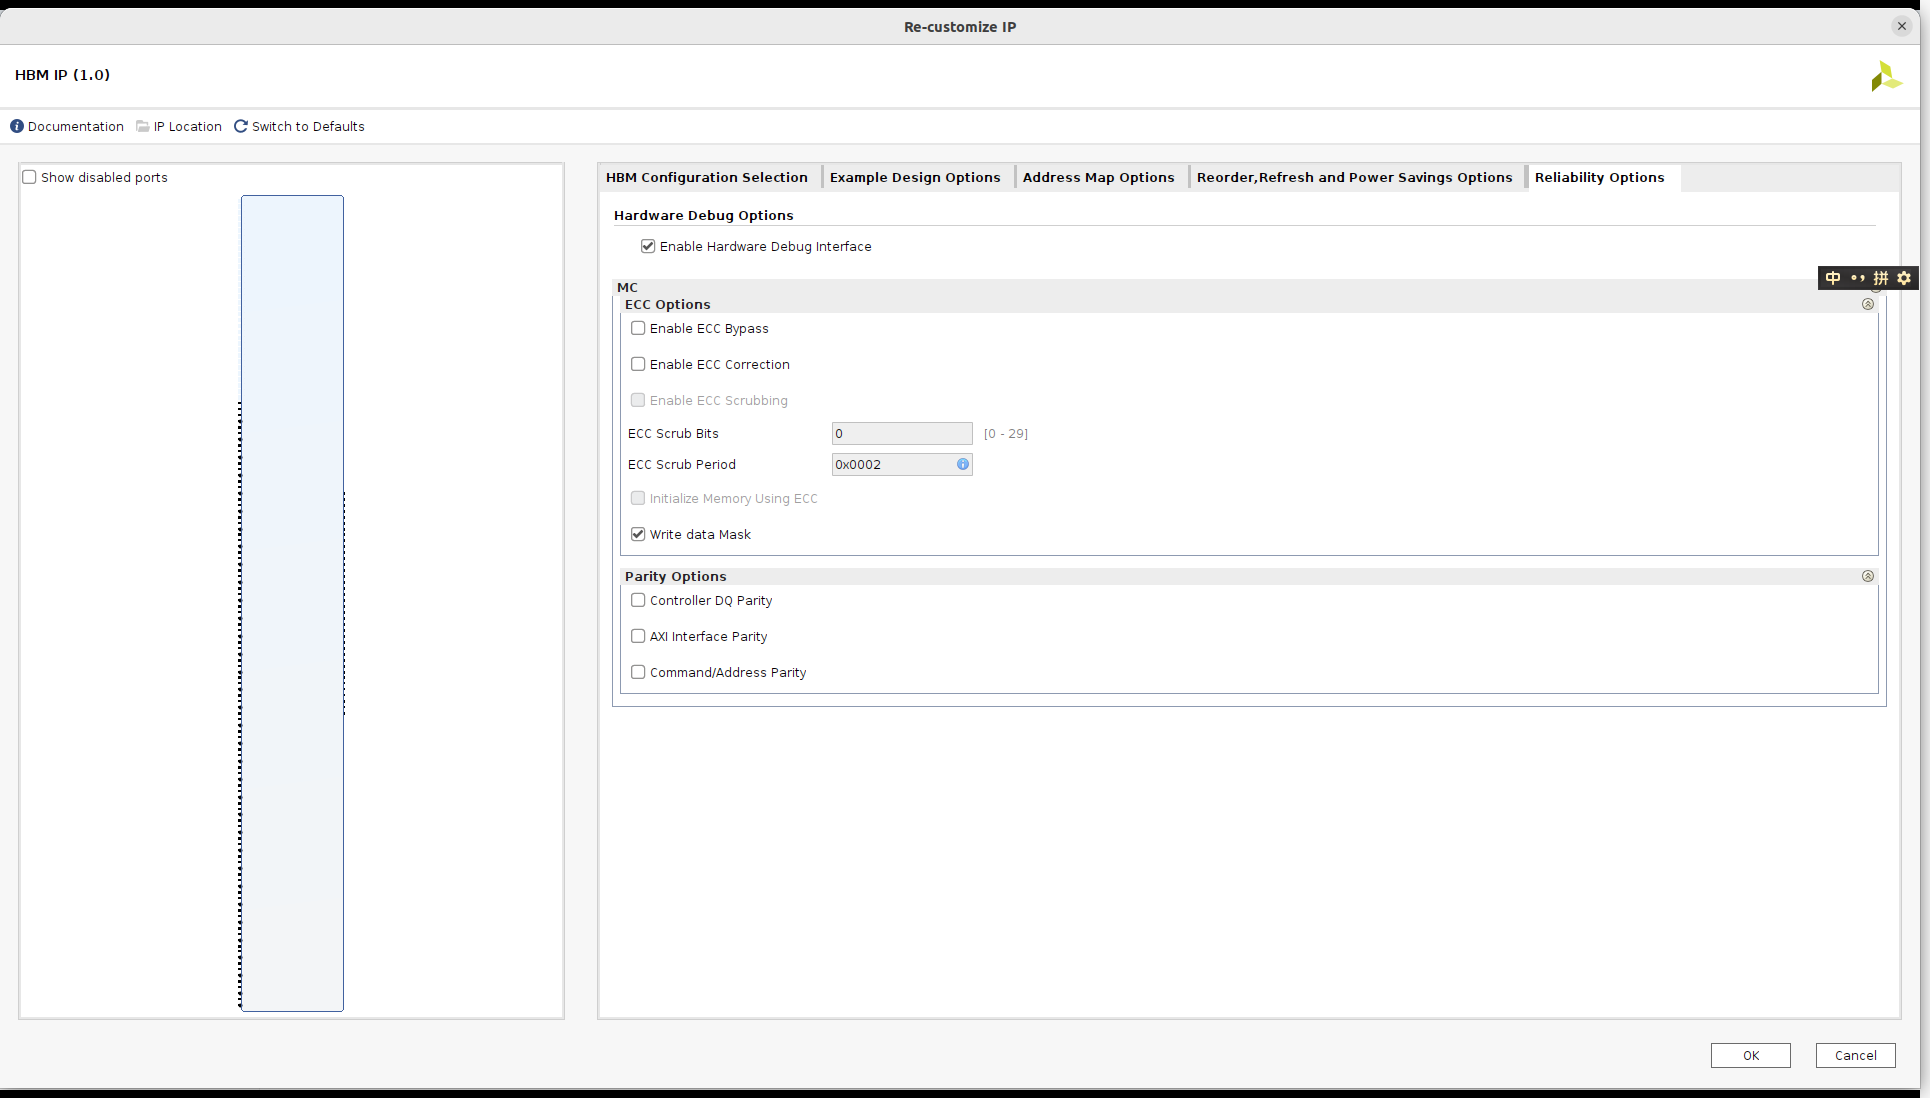Enable the AXI Interface Parity checkbox
Screen dimensions: 1930x1098
click(638, 636)
